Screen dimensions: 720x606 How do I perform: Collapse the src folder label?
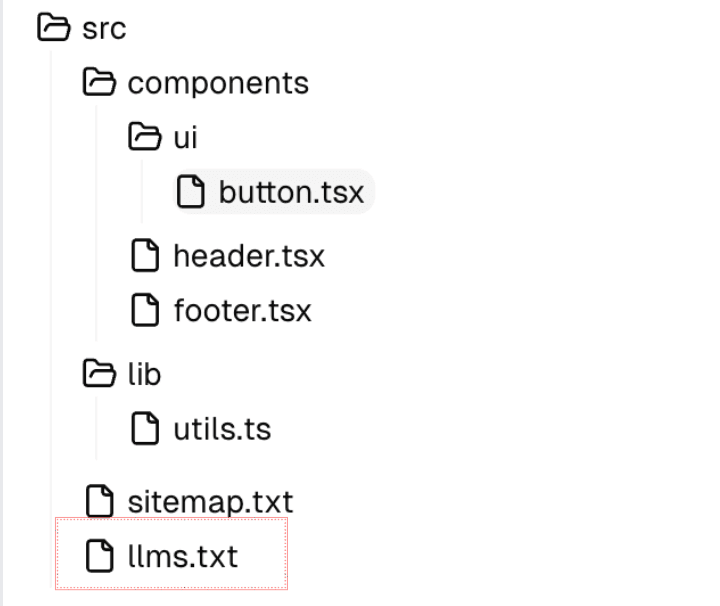(104, 28)
